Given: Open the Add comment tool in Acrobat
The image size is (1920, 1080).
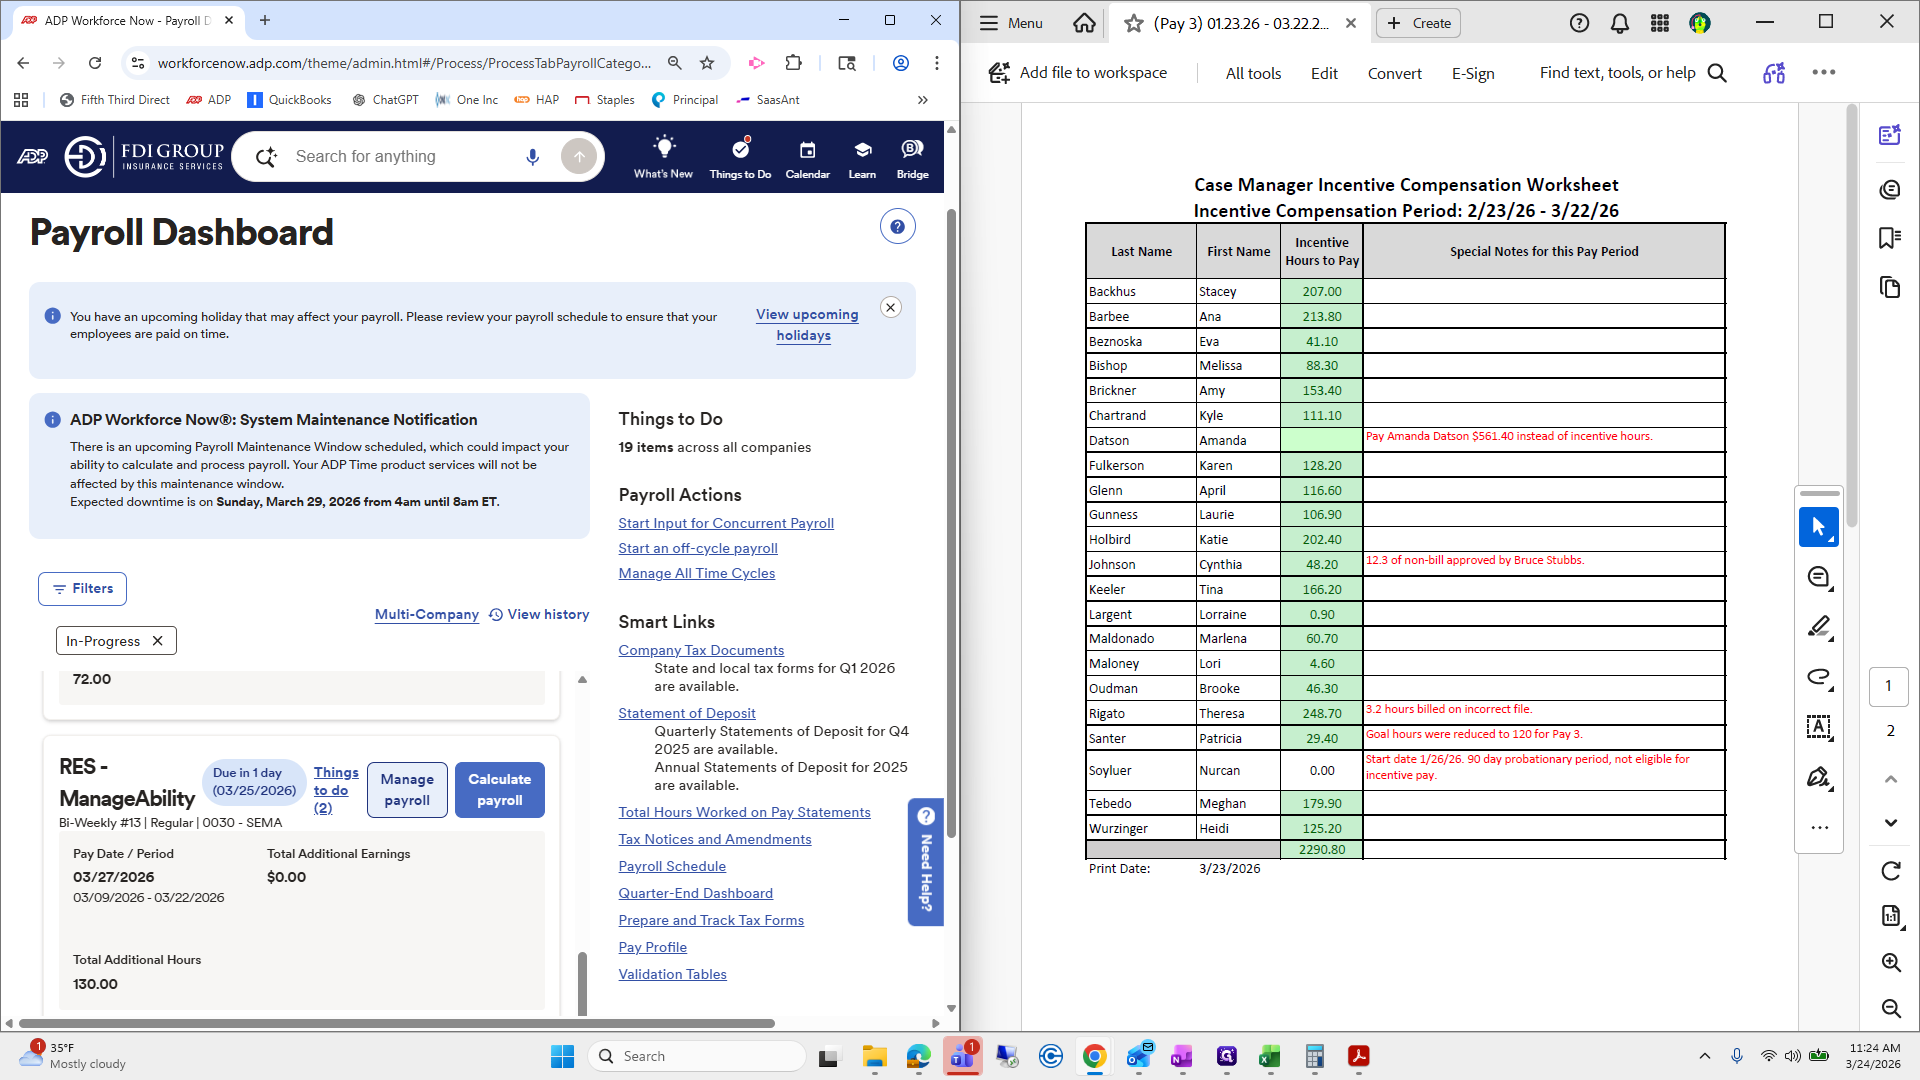Looking at the screenshot, I should click(x=1819, y=577).
